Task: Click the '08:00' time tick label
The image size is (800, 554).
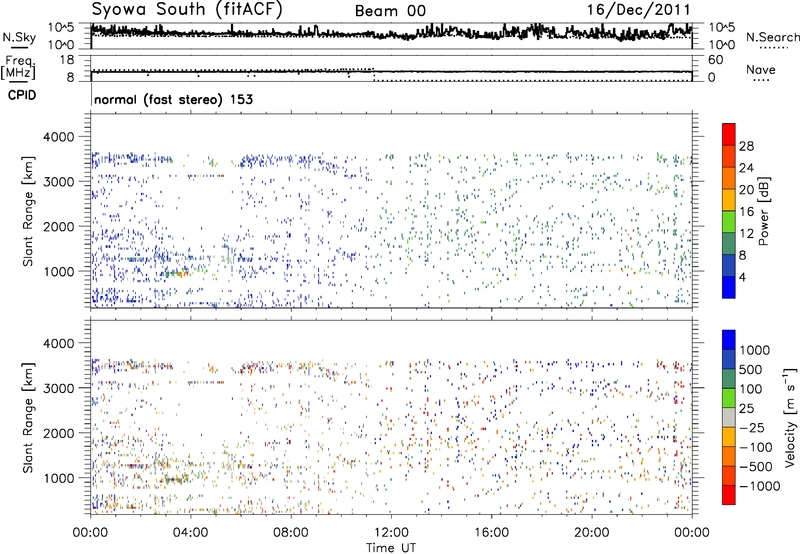Action: [291, 533]
